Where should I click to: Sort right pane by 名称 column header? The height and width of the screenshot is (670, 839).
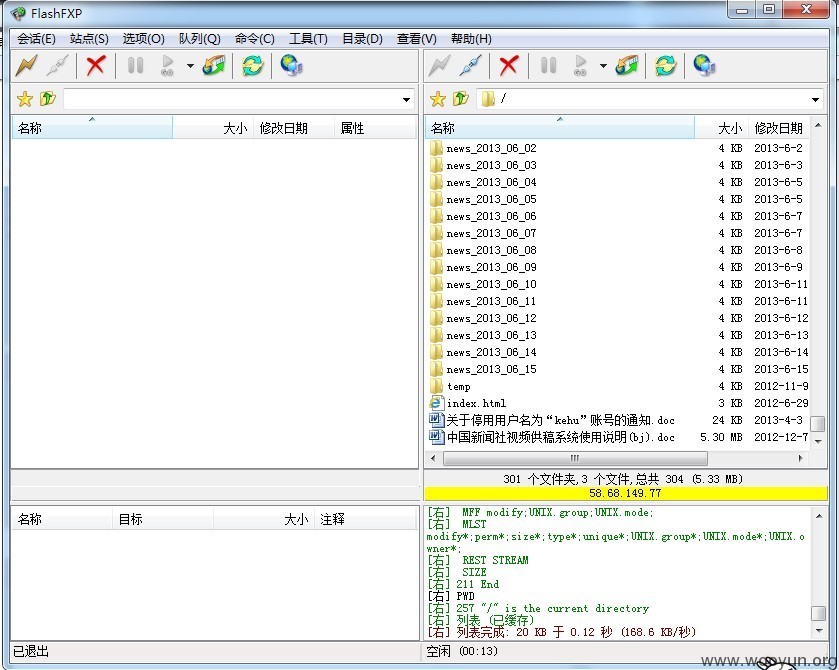point(560,128)
